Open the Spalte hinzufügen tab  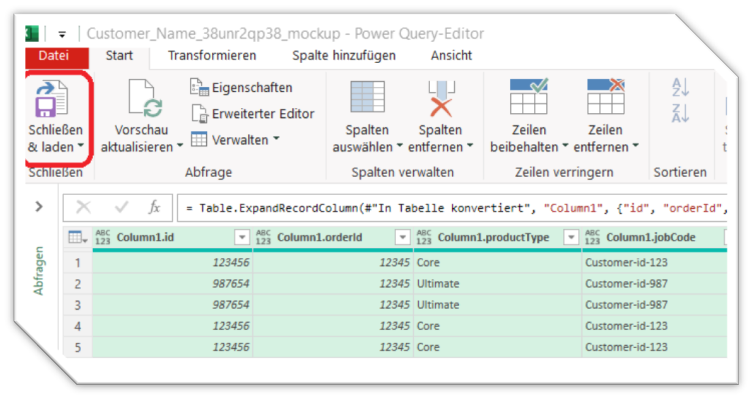click(344, 56)
